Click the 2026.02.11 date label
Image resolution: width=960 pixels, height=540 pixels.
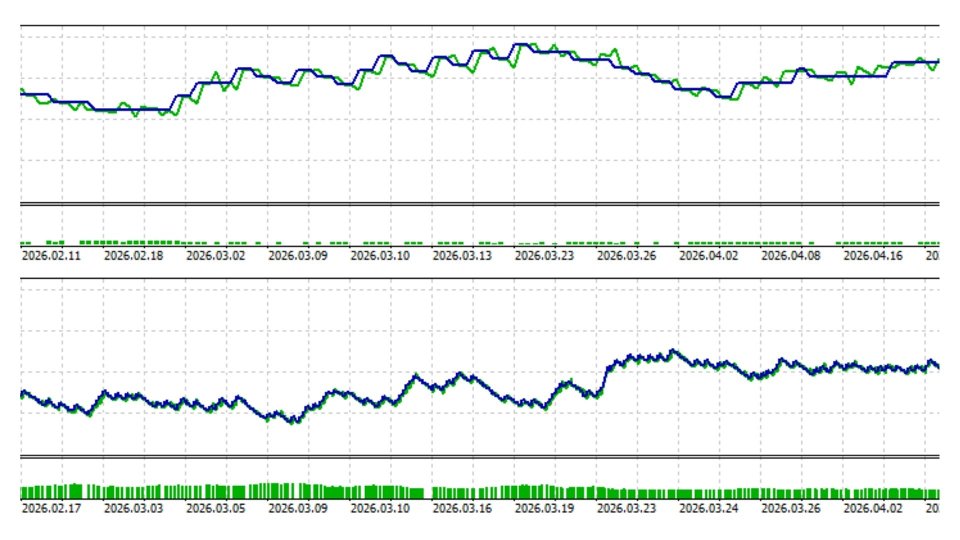pos(51,255)
